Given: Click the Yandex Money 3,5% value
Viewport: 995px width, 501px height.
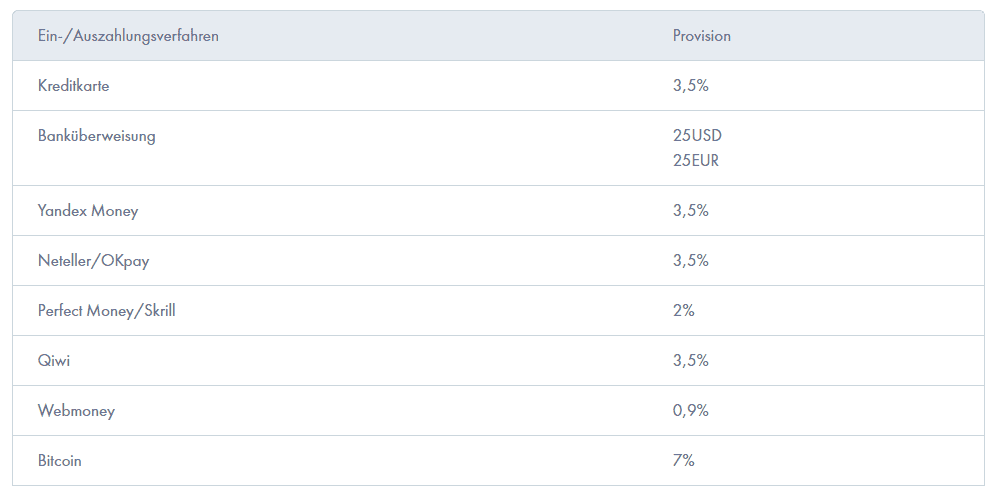Looking at the screenshot, I should tap(690, 211).
